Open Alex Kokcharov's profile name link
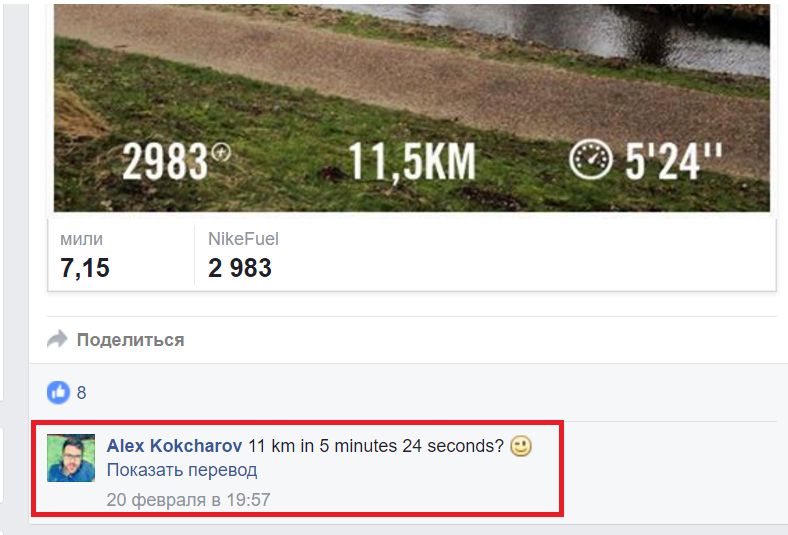This screenshot has height=535, width=788. pos(174,446)
